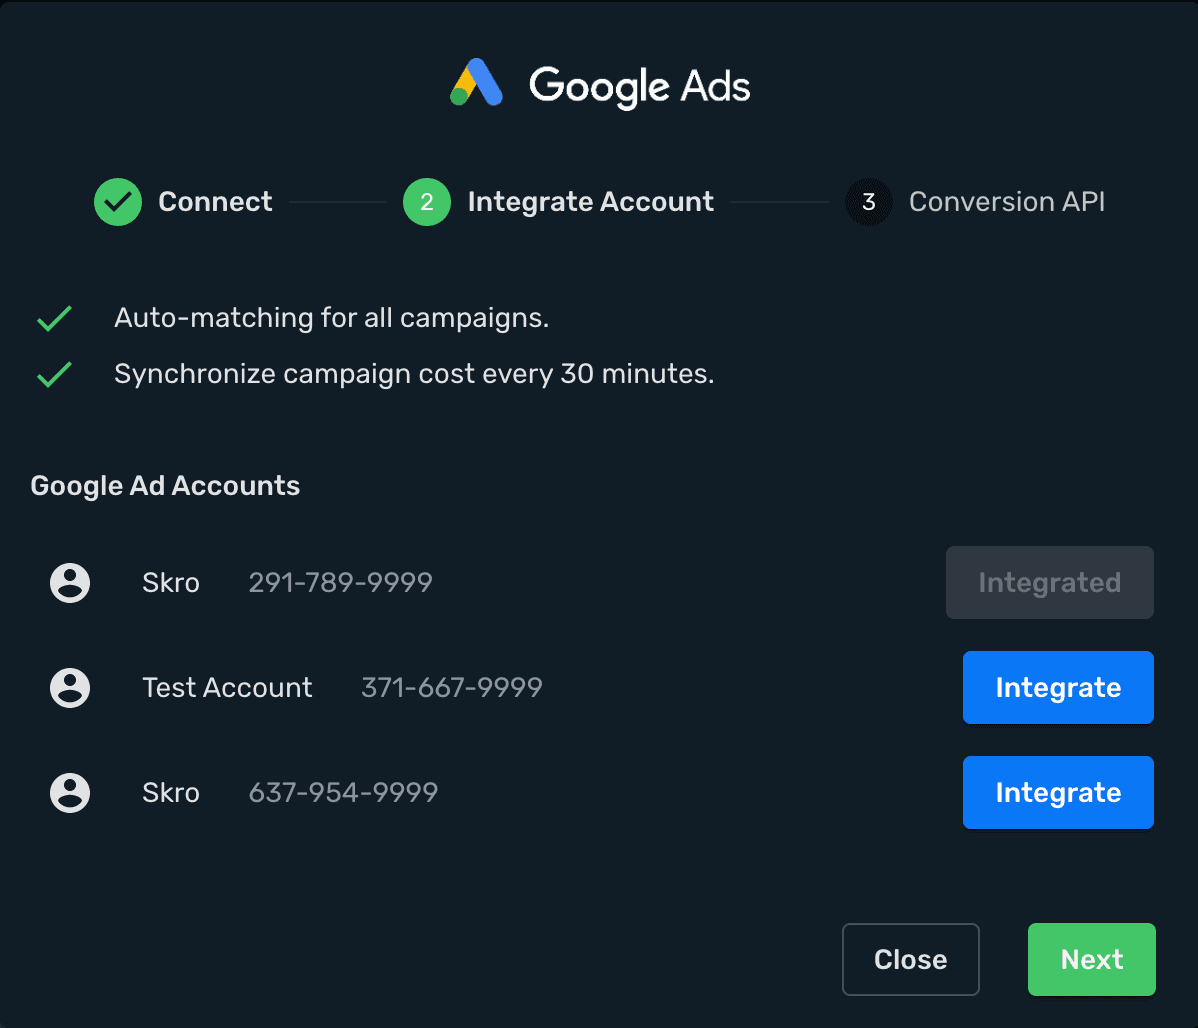Click the Auto-matching for all campaigns text

(332, 318)
